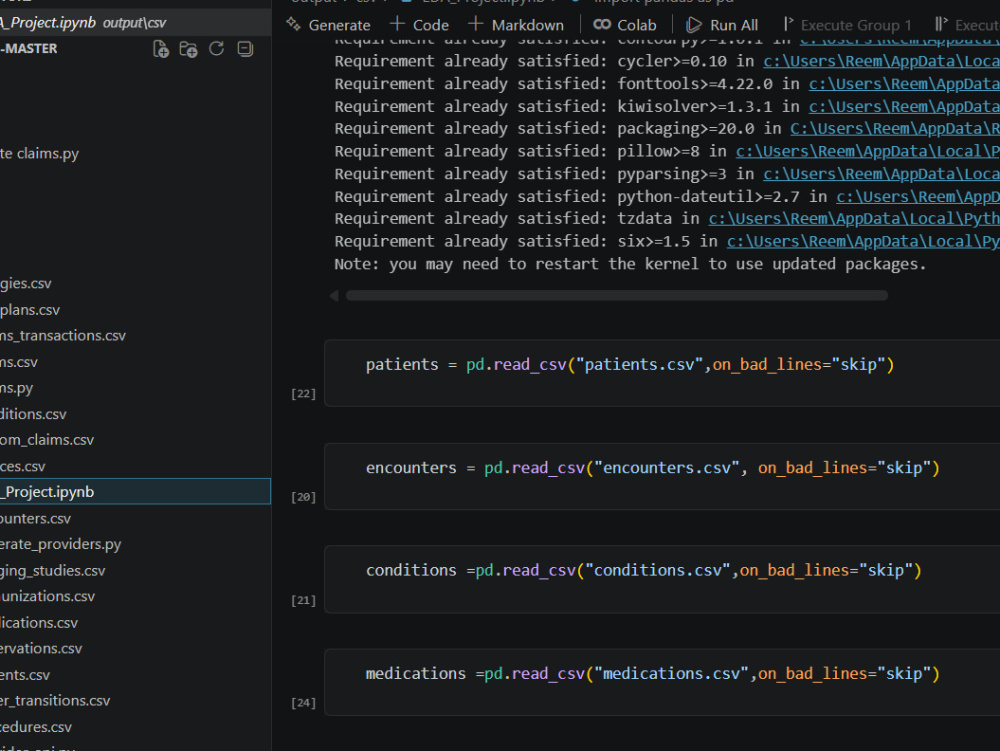Viewport: 1000px width, 751px height.
Task: Follow path link on pillow>=8 line
Action: pyautogui.click(x=867, y=151)
